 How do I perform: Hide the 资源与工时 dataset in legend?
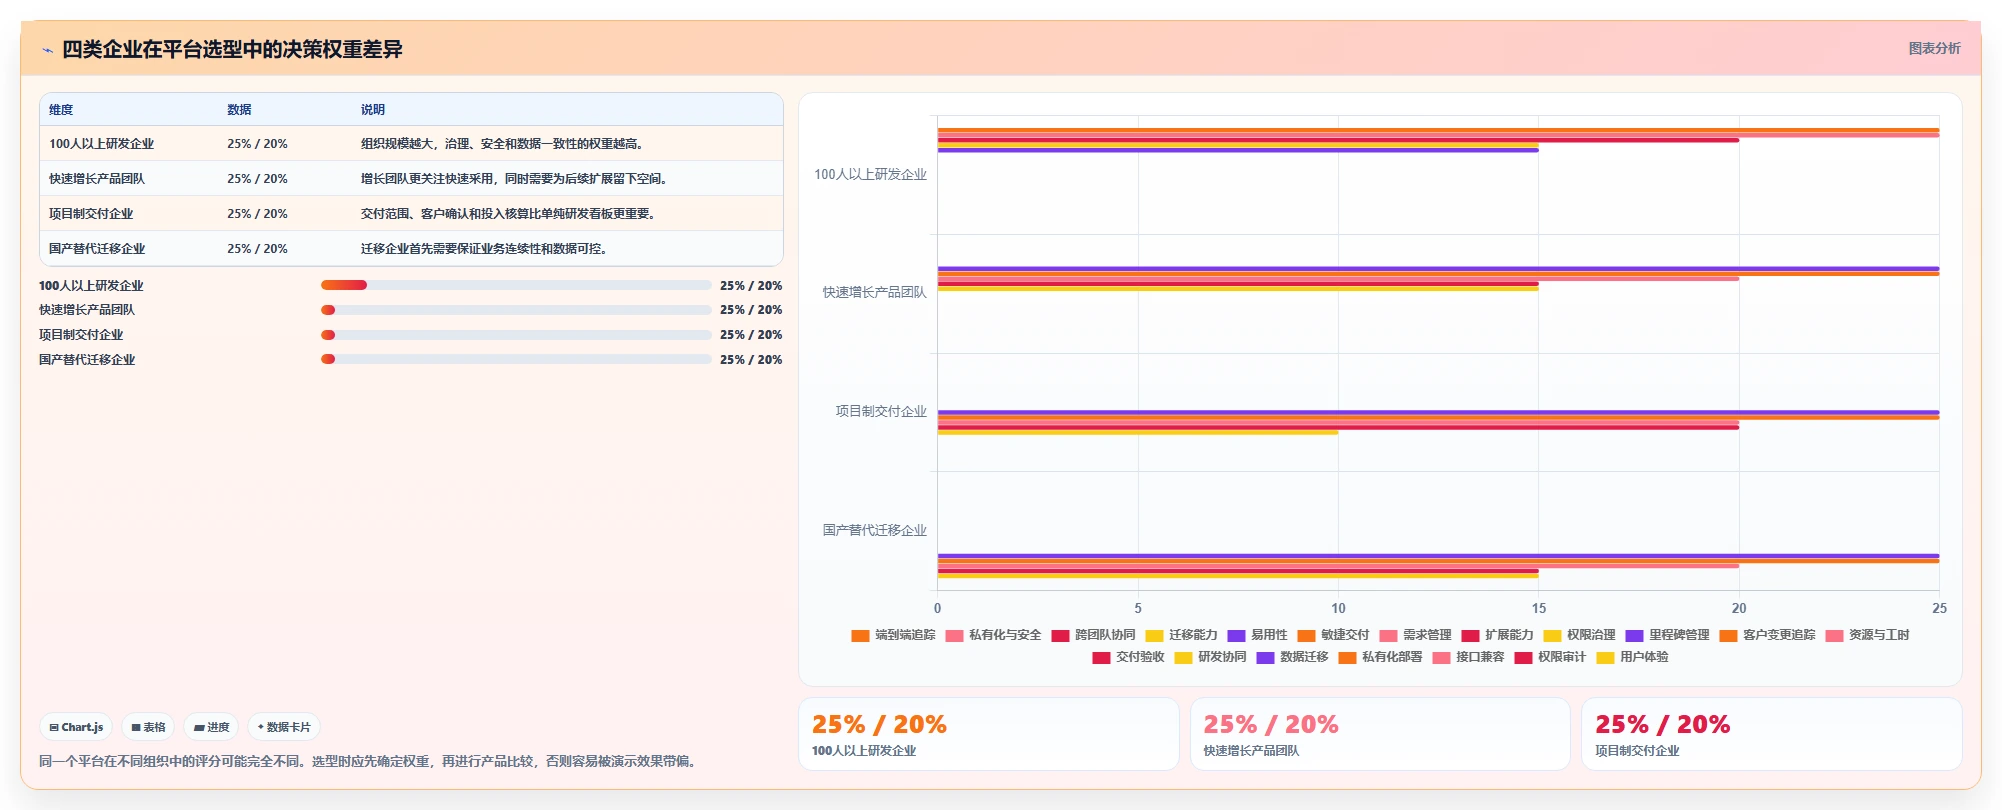point(1867,635)
